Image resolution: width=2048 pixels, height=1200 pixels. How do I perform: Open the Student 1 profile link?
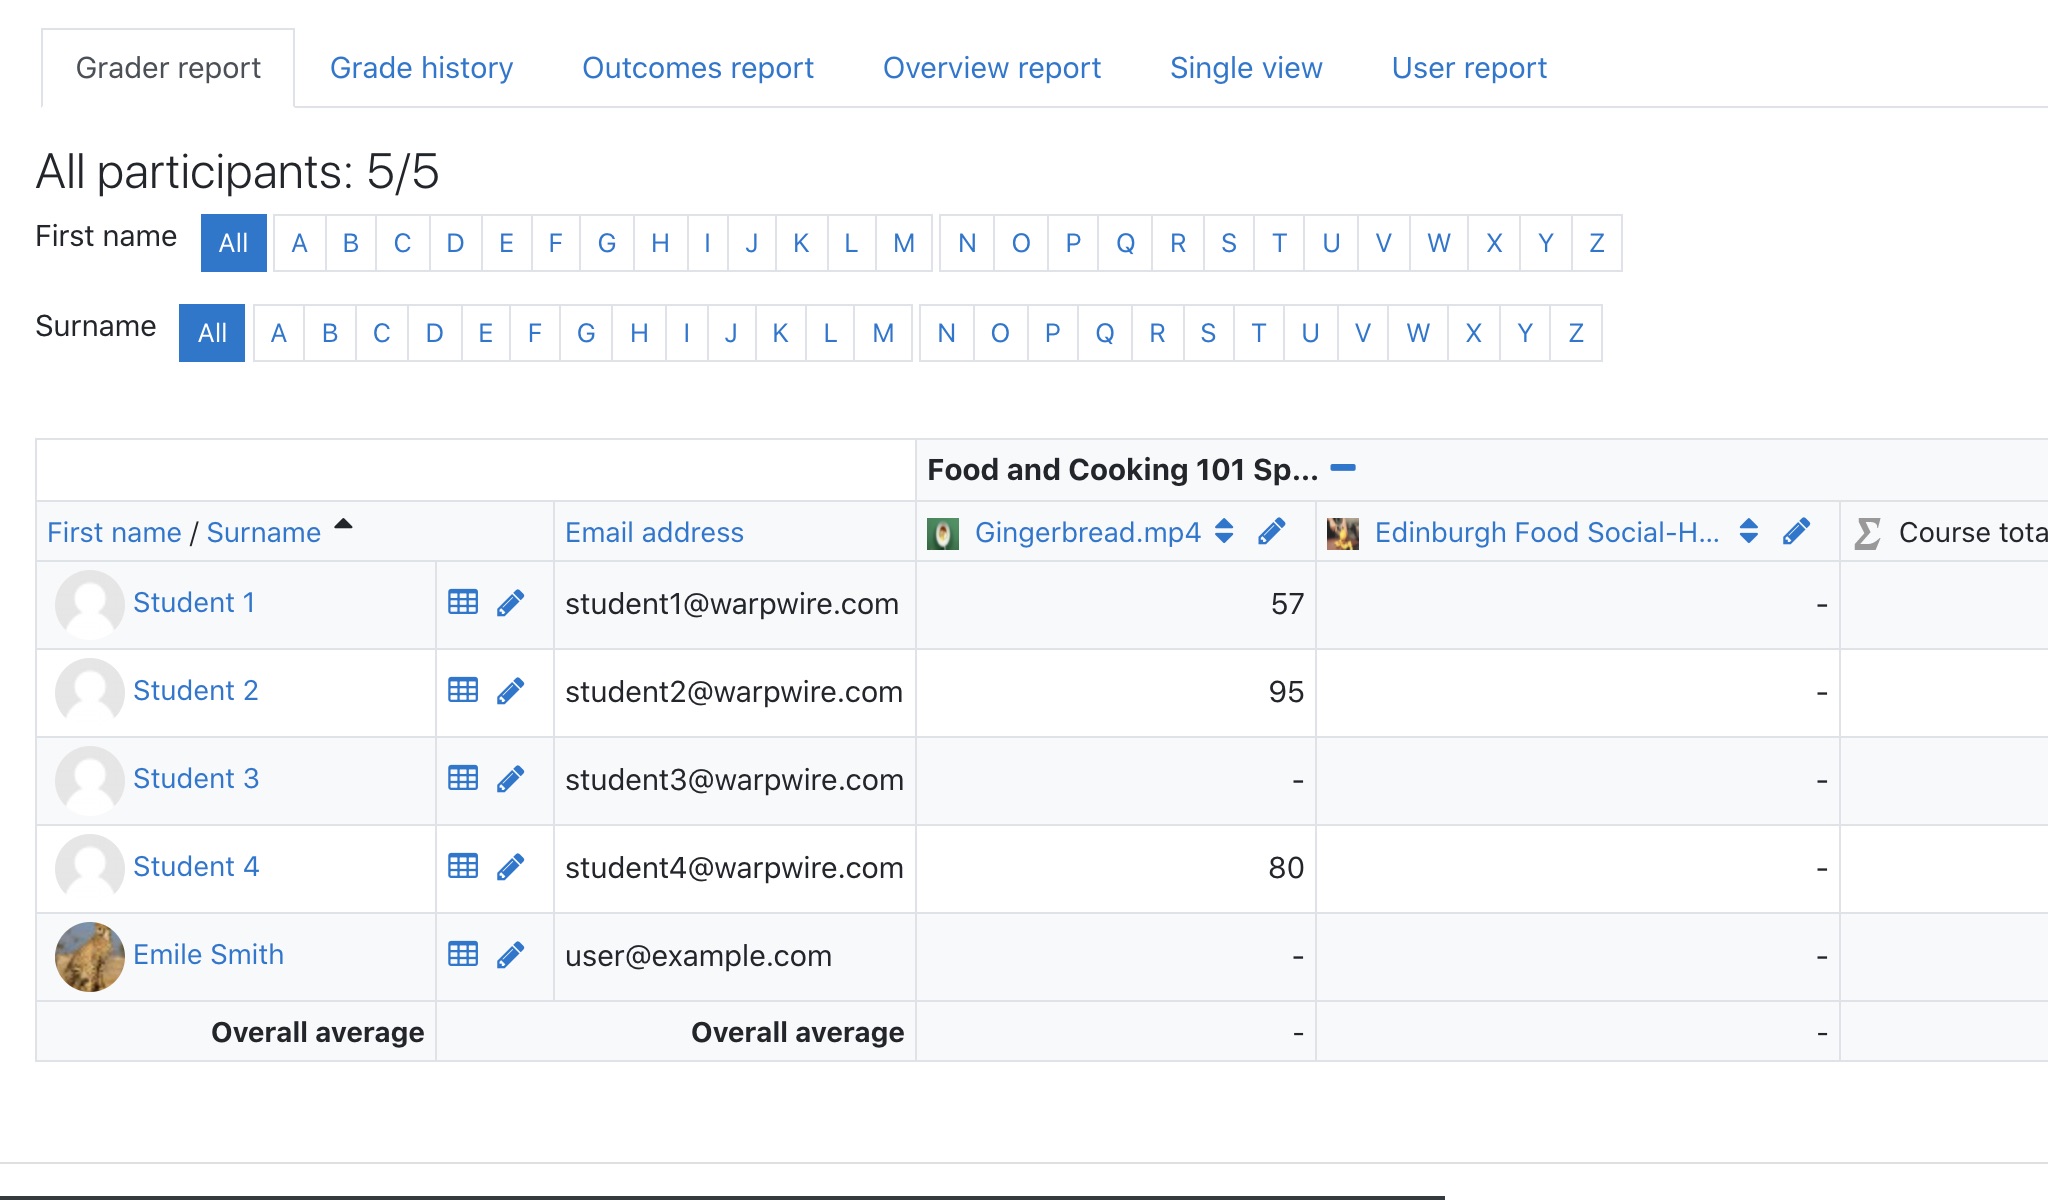click(x=194, y=602)
